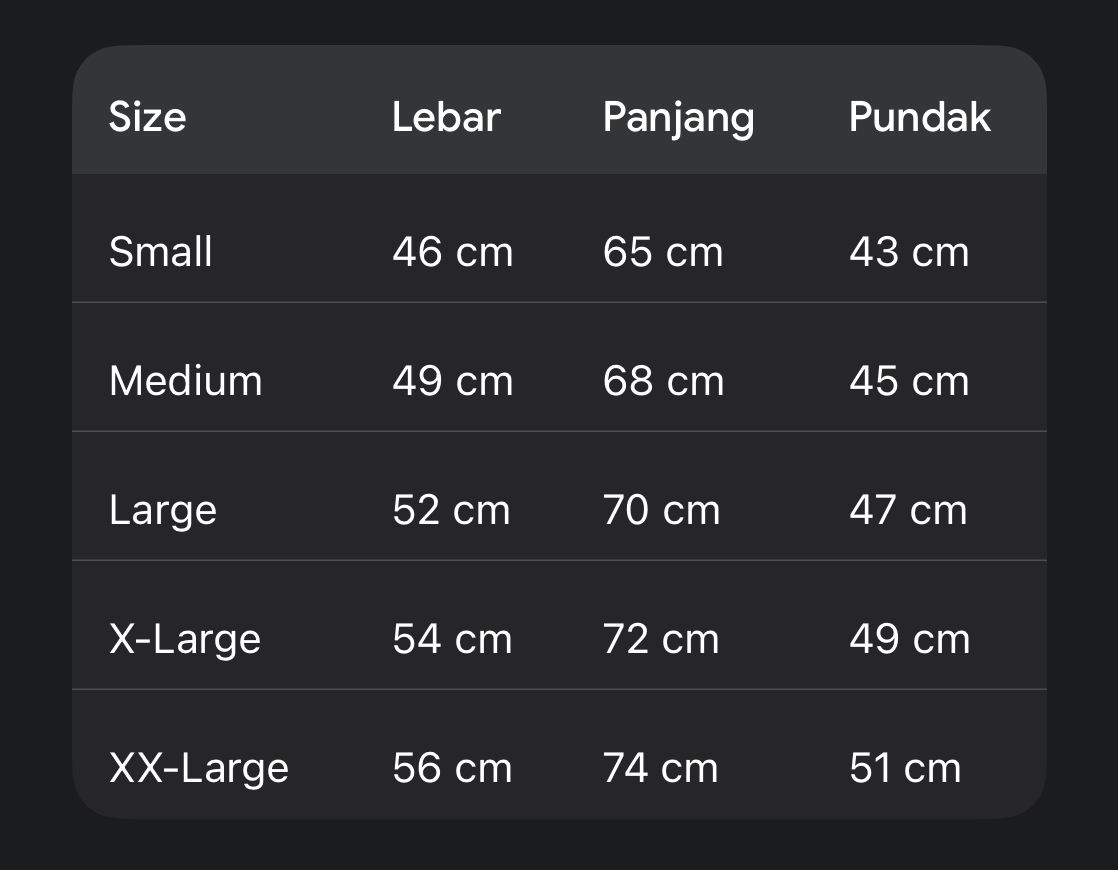Screen dimensions: 1118x870
Task: Select the XX-Large size row label
Action: [198, 768]
